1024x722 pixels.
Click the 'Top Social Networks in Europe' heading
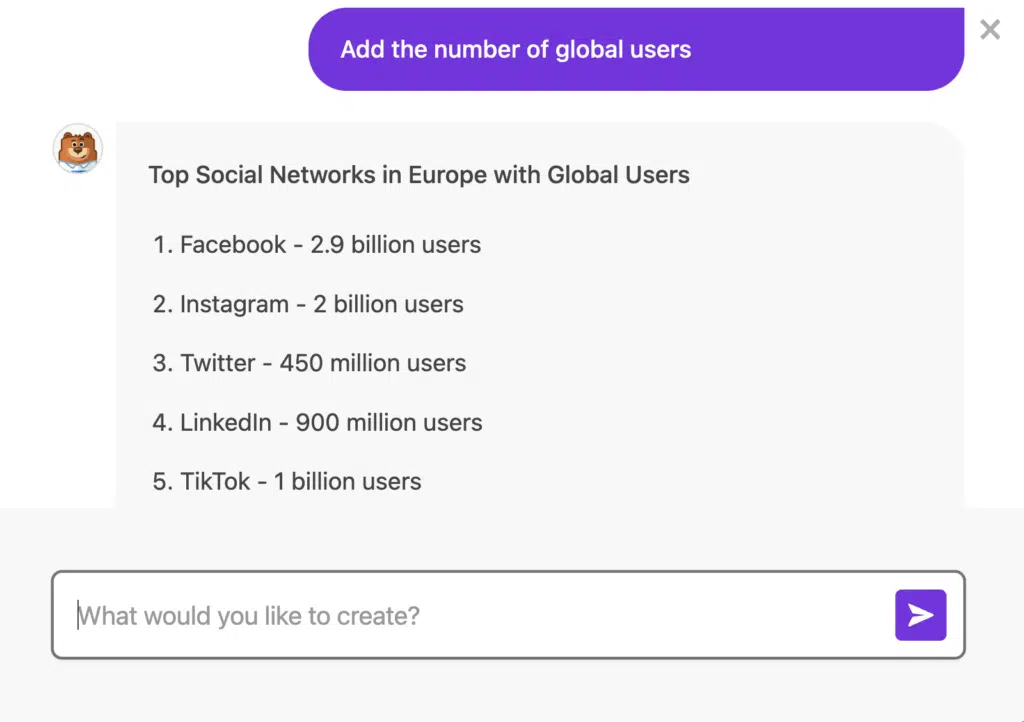(419, 175)
